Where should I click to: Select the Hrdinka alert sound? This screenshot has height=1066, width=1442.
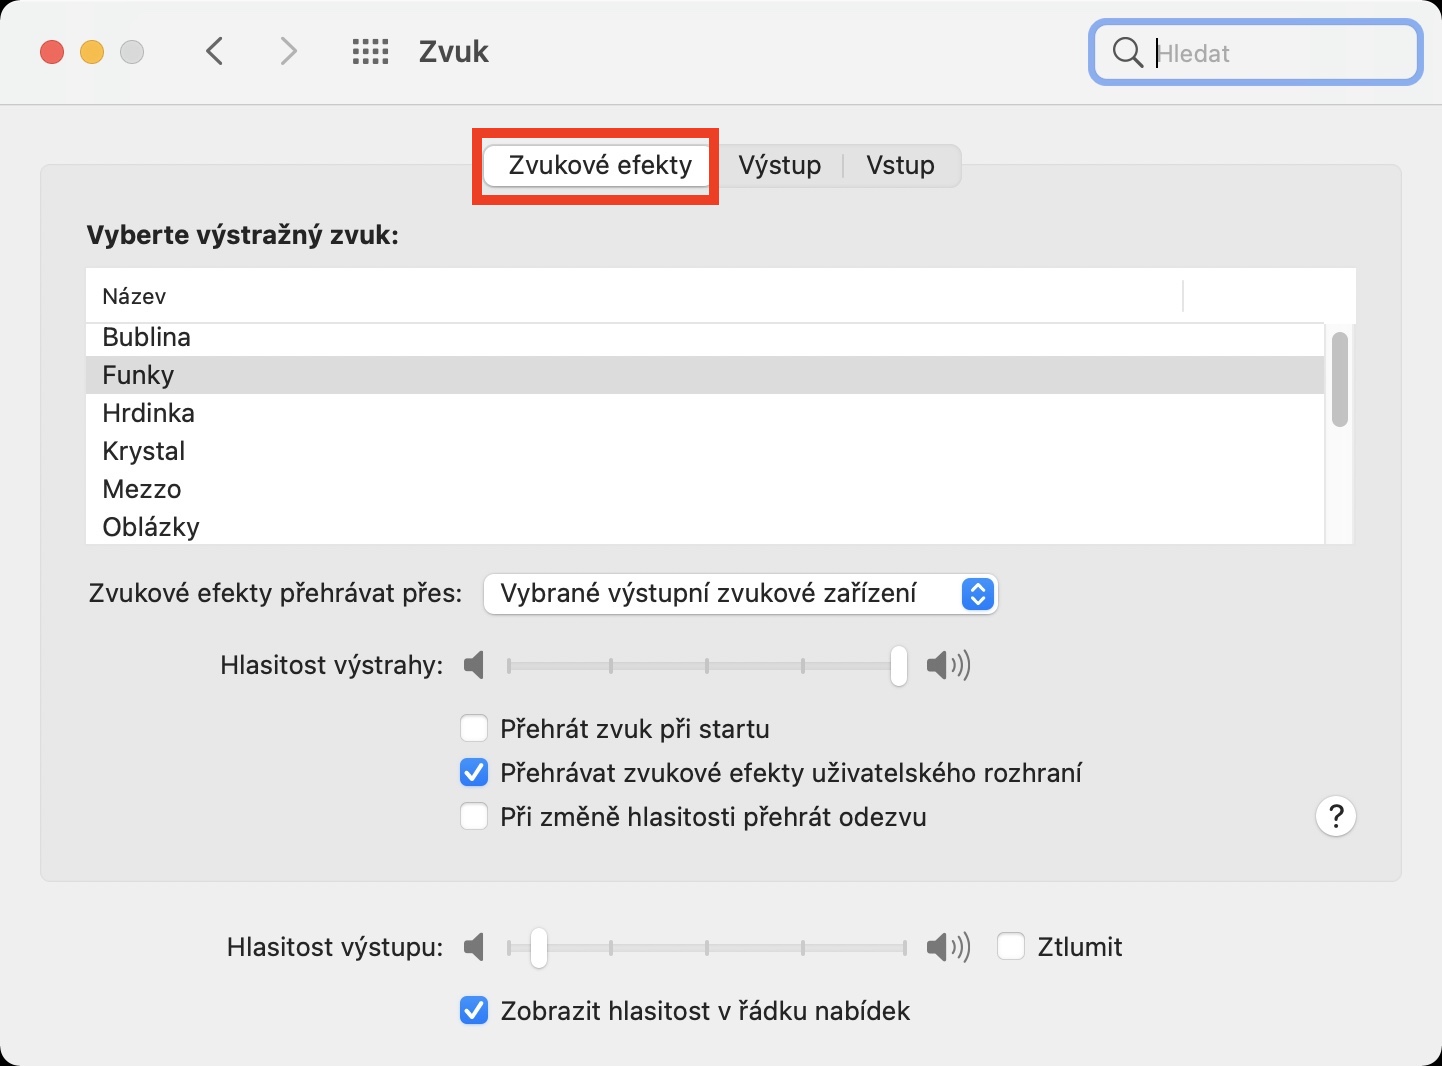[148, 413]
